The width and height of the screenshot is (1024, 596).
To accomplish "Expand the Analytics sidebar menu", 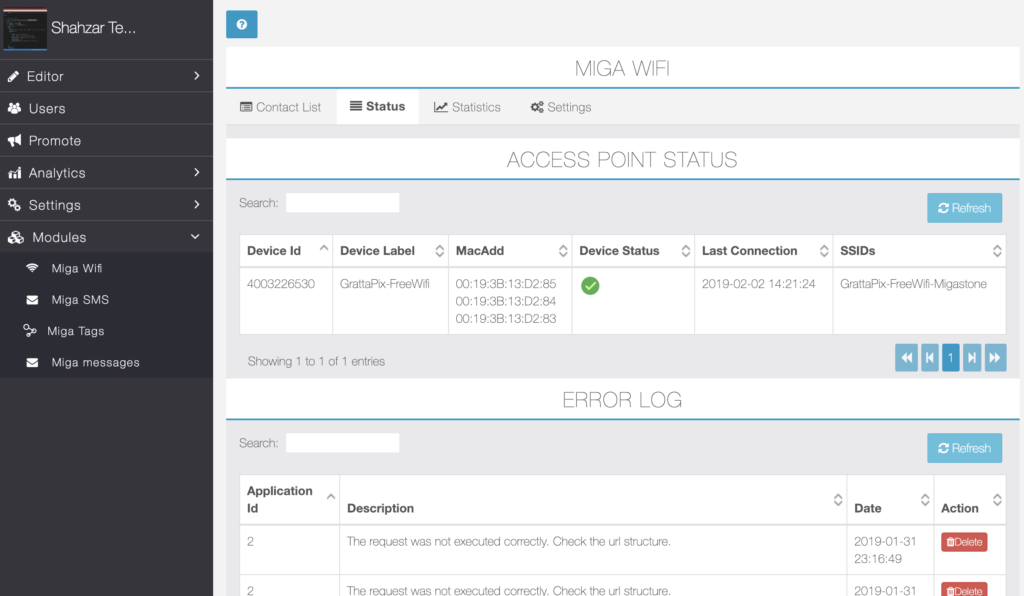I will [106, 173].
